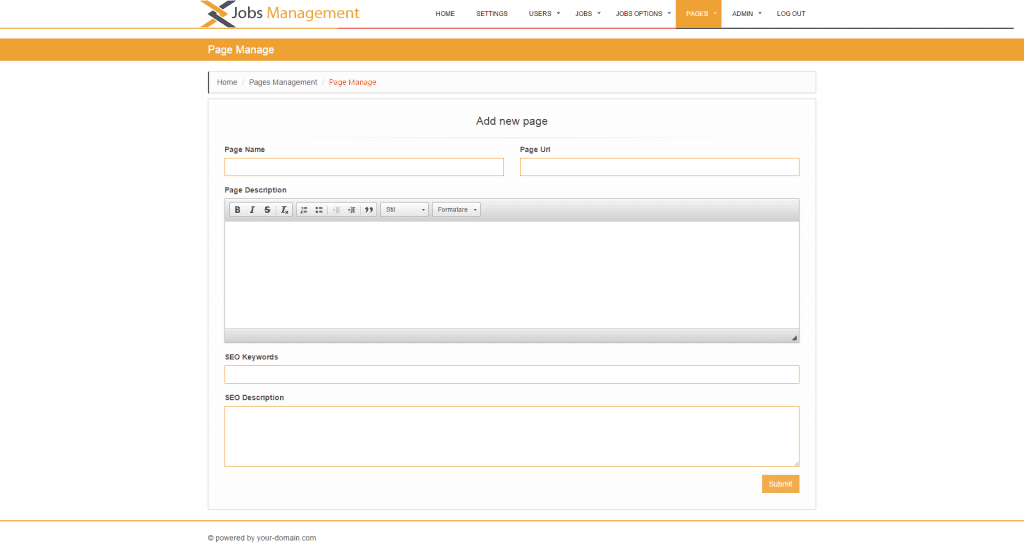Toggle bold formatting in editor
The image size is (1024, 549).
[237, 210]
